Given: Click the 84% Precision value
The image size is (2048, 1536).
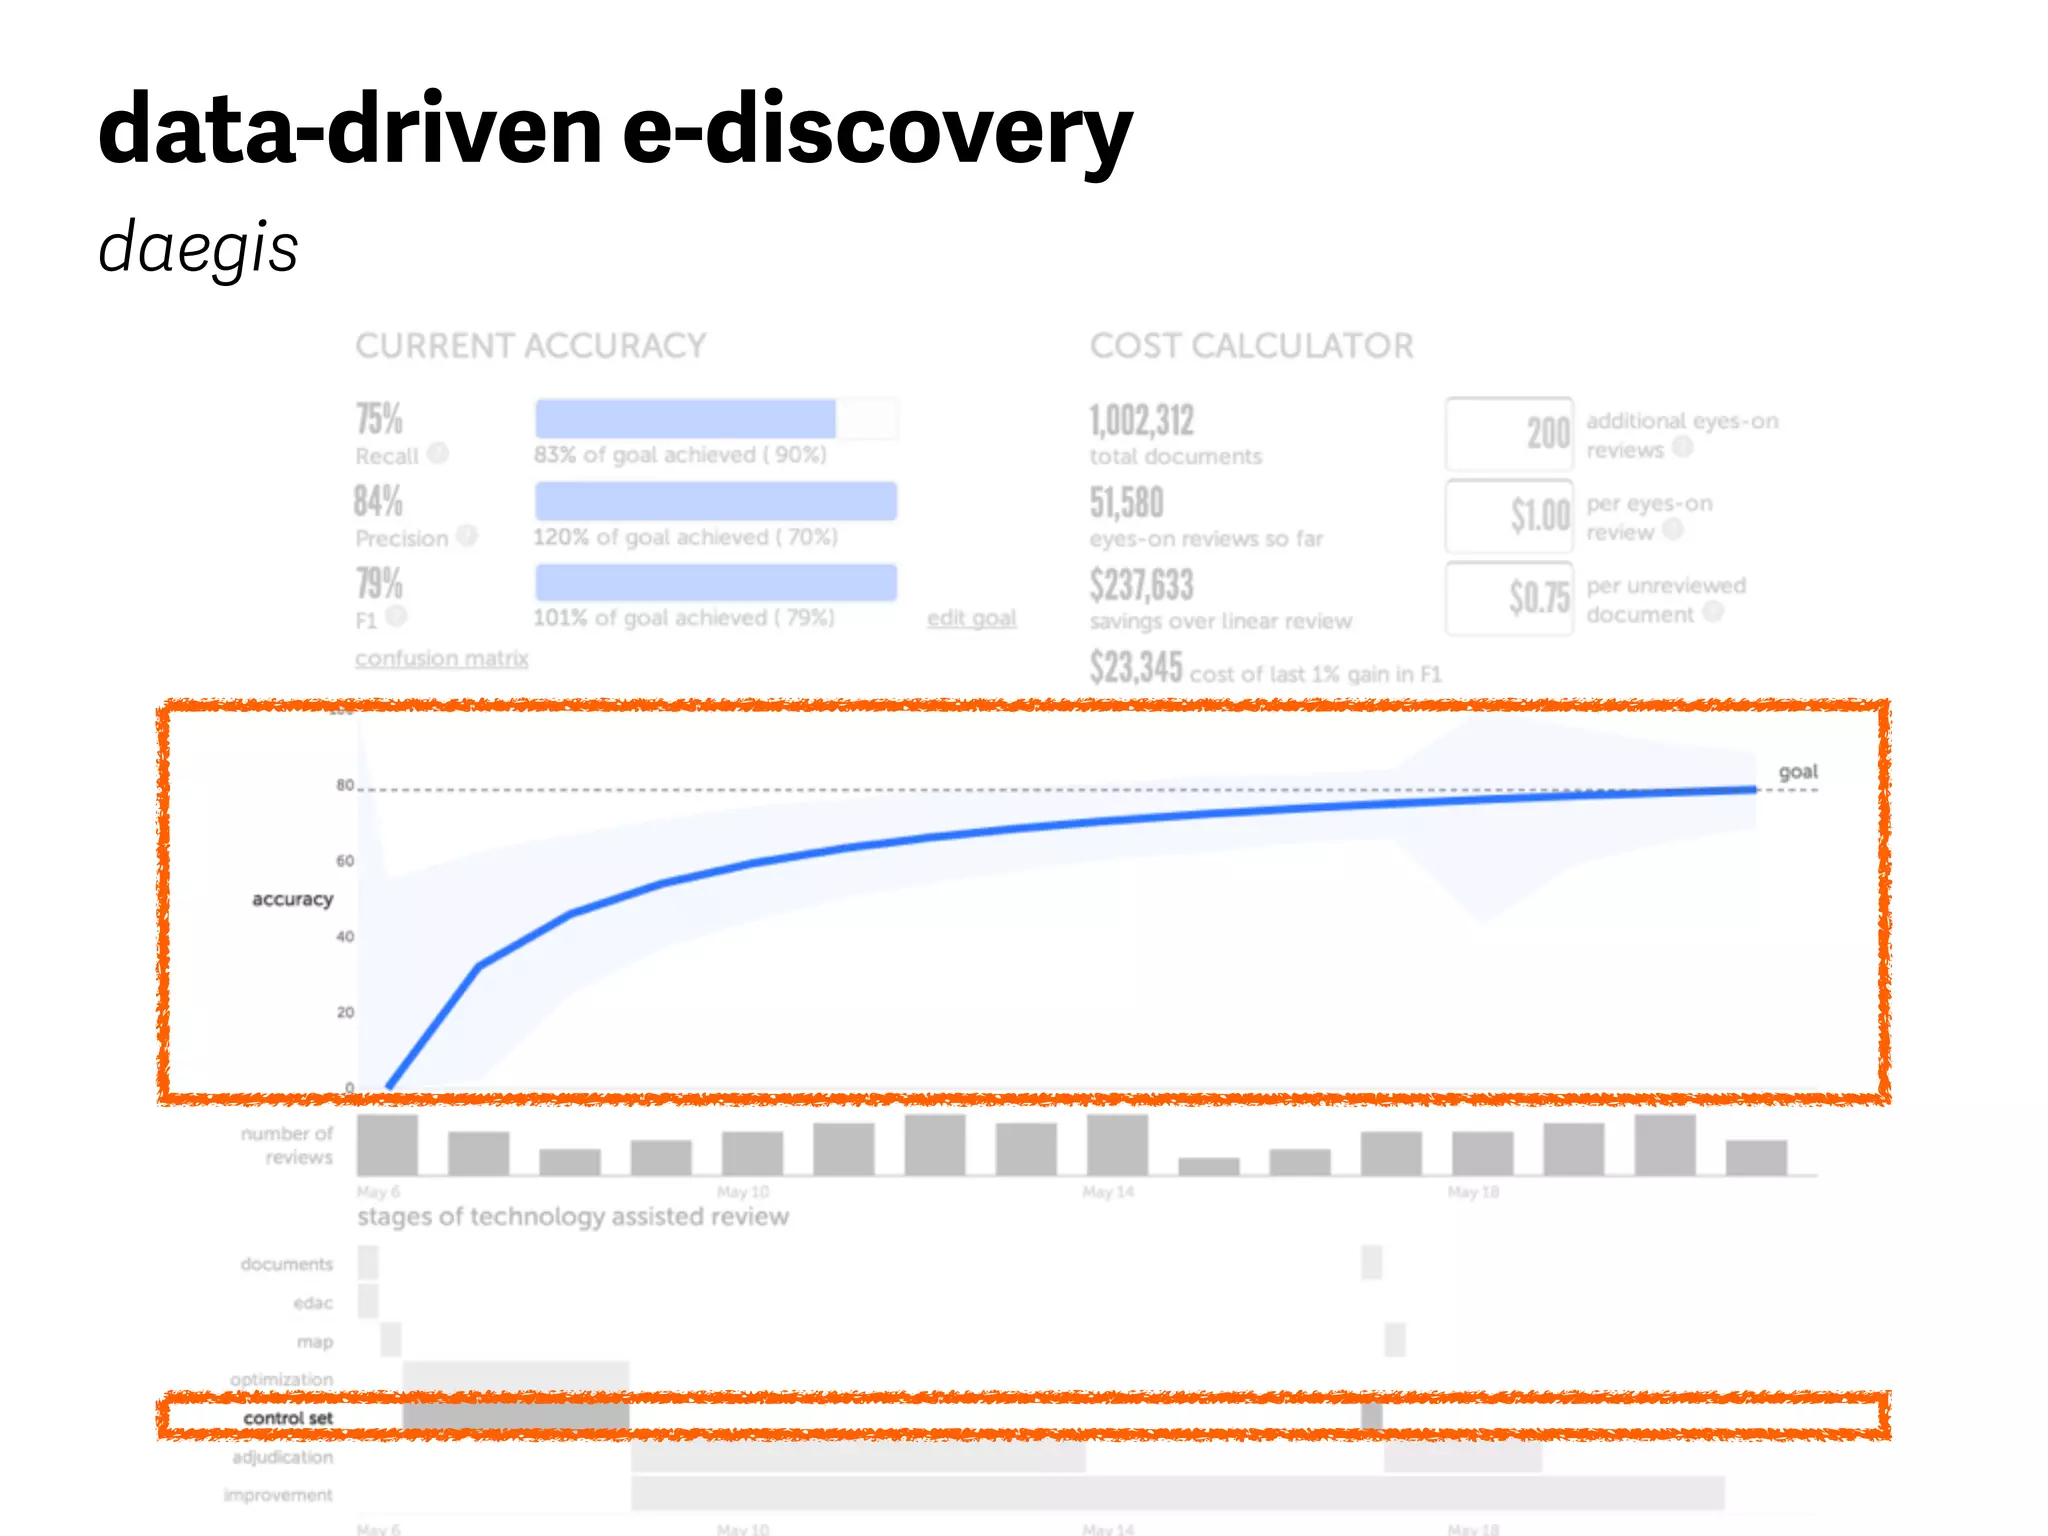Looking at the screenshot, I should pos(379,501).
